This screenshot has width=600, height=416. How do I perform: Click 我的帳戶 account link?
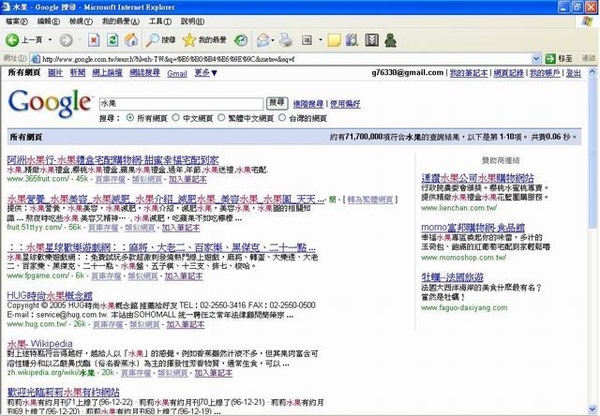(x=545, y=73)
